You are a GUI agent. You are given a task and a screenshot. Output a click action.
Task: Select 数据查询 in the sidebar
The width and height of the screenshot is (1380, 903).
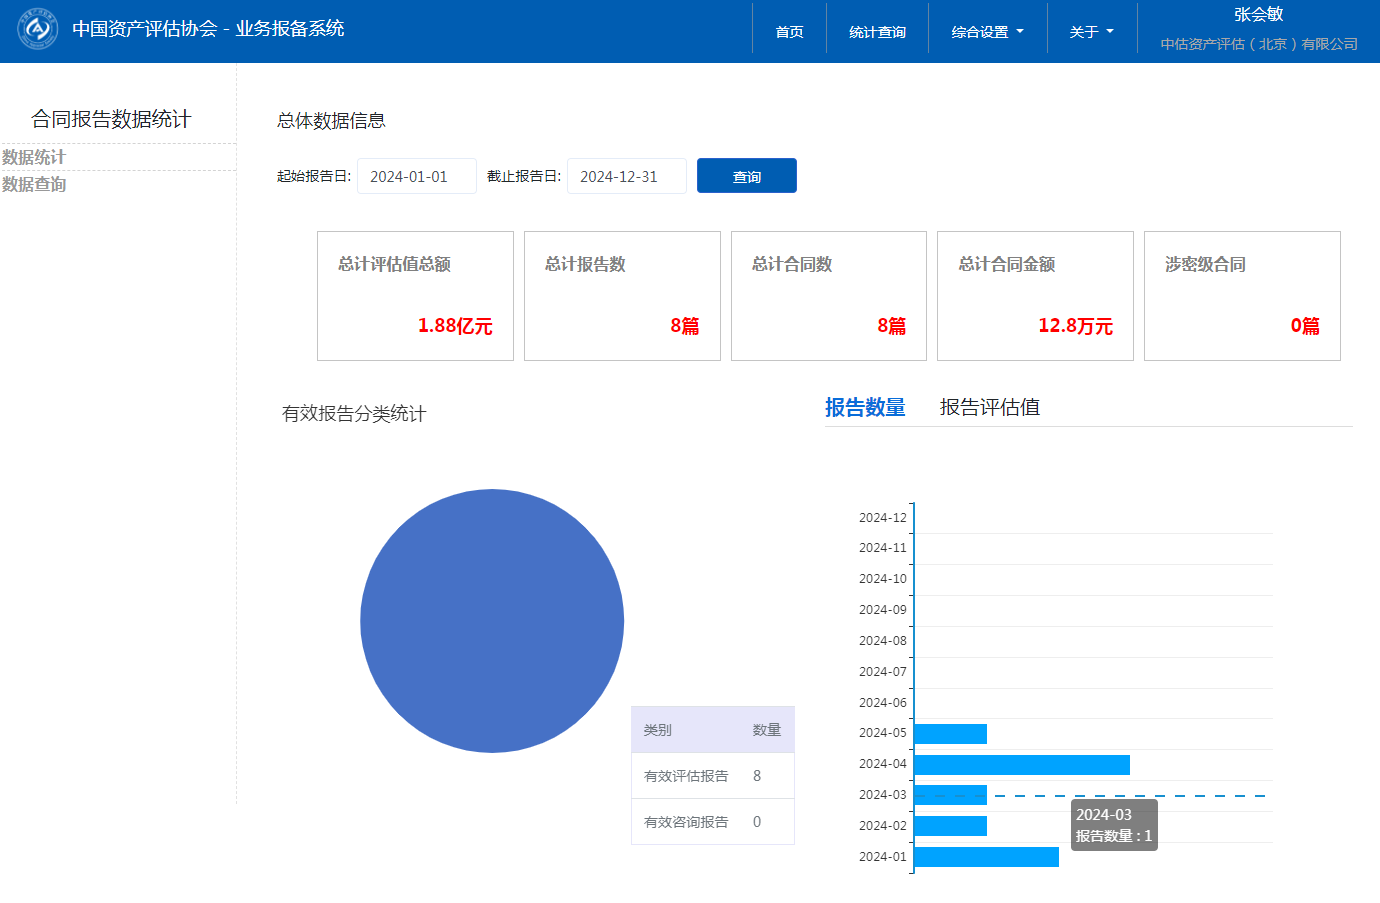tap(34, 184)
